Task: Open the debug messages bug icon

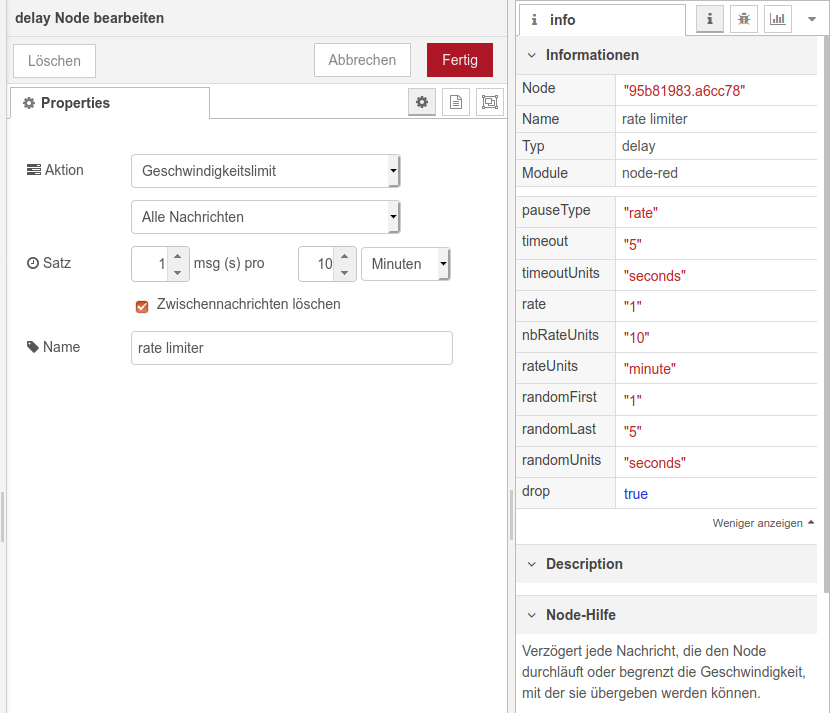Action: 743,19
